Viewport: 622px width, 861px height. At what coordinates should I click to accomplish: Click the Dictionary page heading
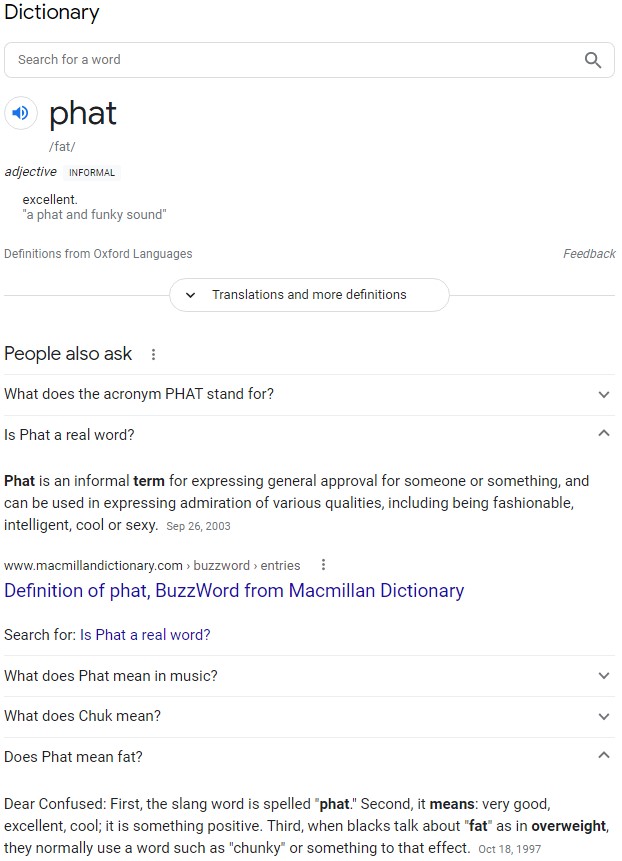(51, 13)
